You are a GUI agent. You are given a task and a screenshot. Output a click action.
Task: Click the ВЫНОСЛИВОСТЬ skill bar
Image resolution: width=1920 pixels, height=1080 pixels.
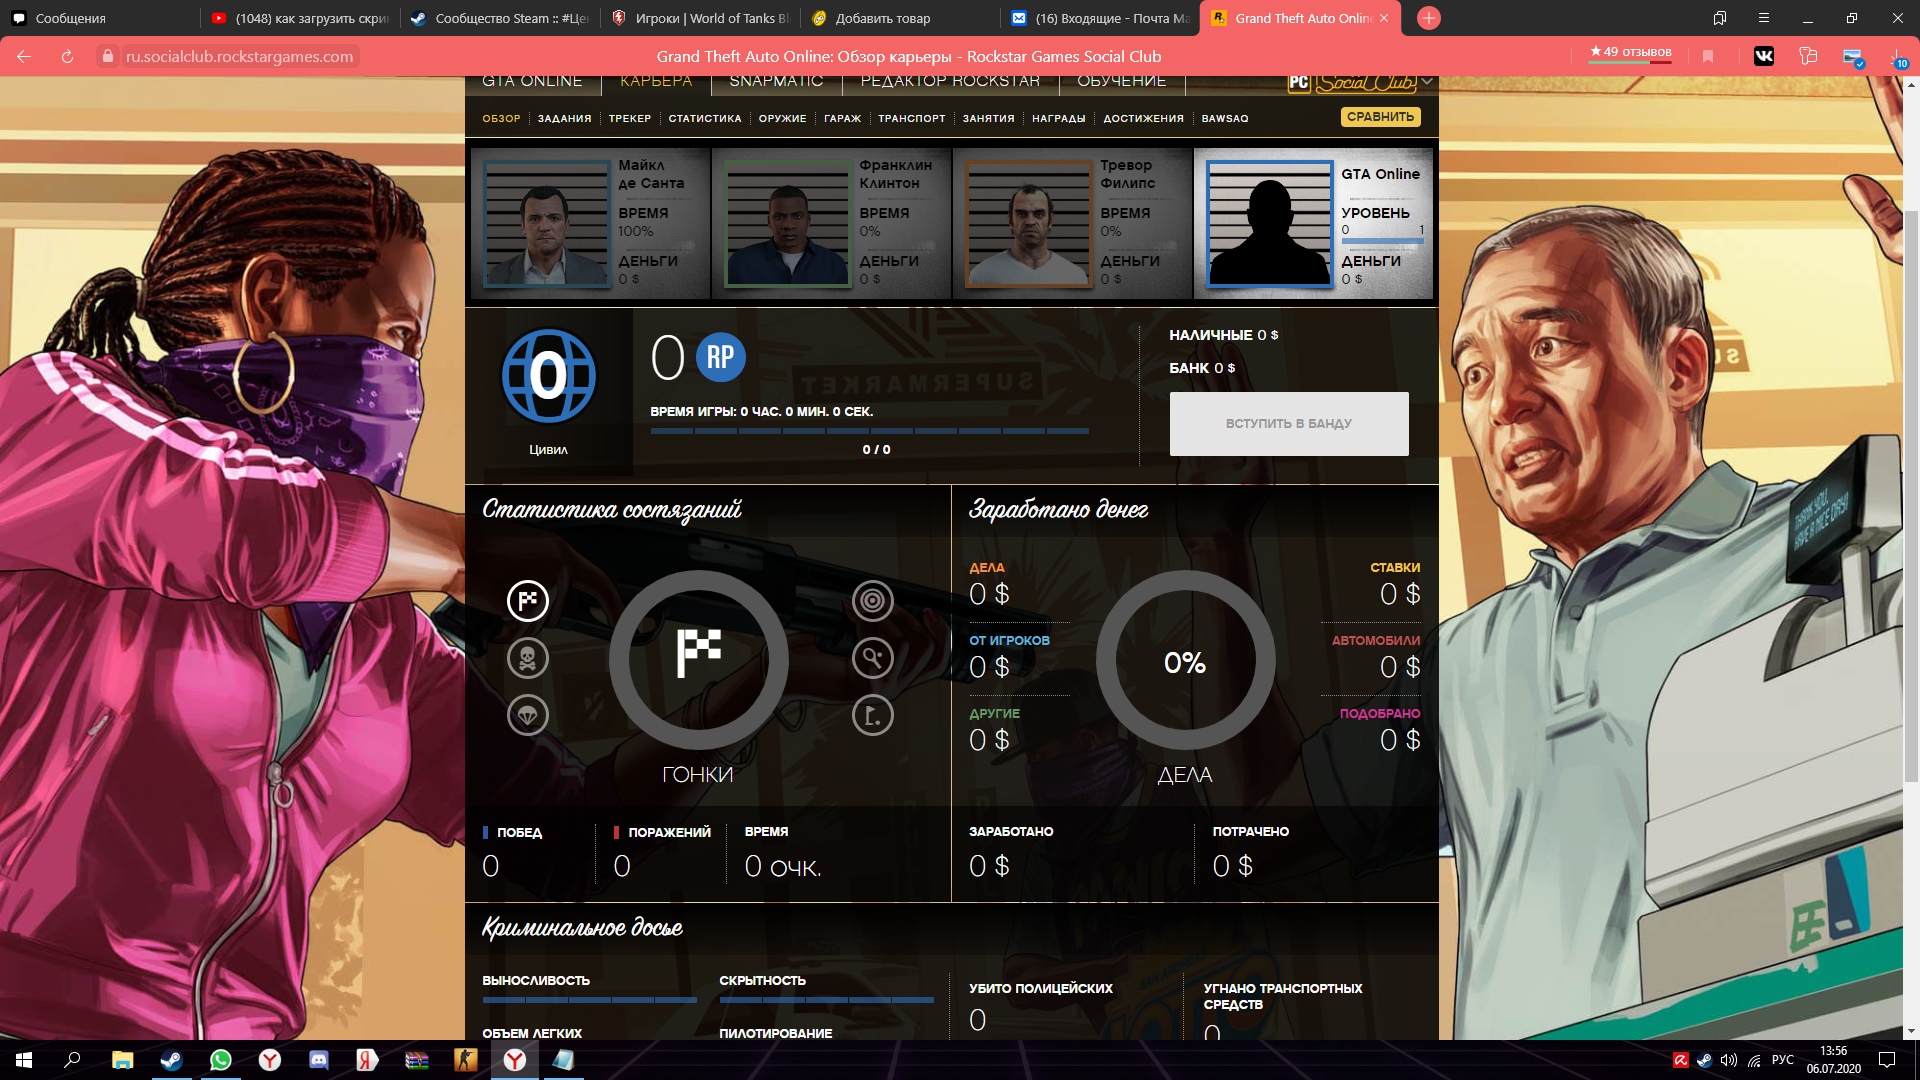[589, 1000]
